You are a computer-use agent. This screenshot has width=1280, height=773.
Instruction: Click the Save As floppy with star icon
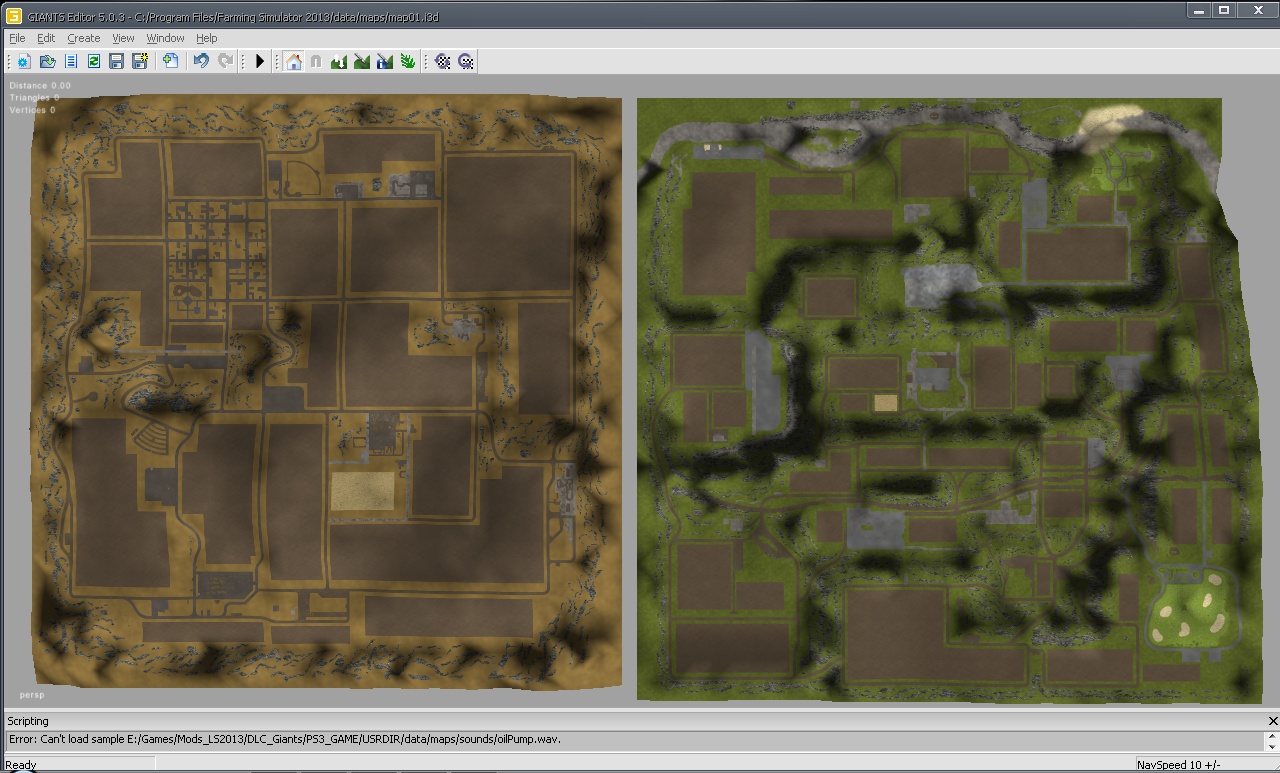[140, 62]
